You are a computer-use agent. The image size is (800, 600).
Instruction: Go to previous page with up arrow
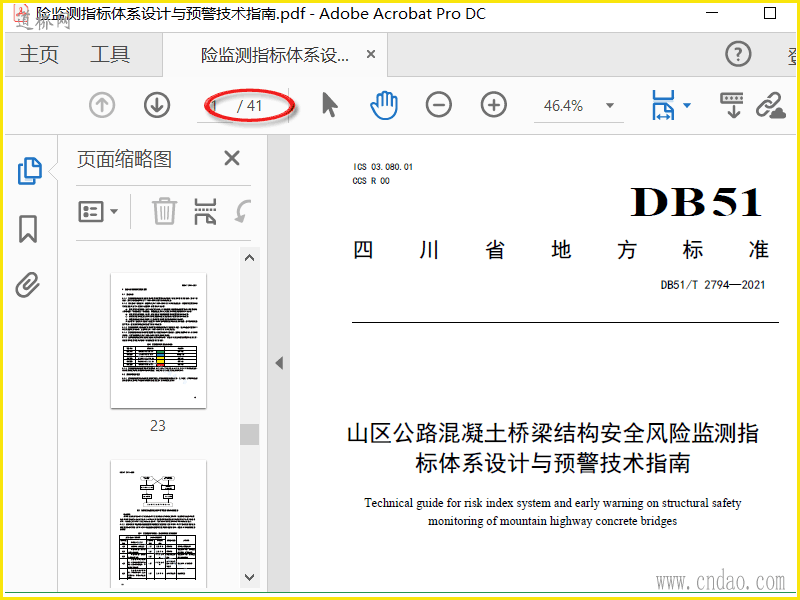point(102,106)
